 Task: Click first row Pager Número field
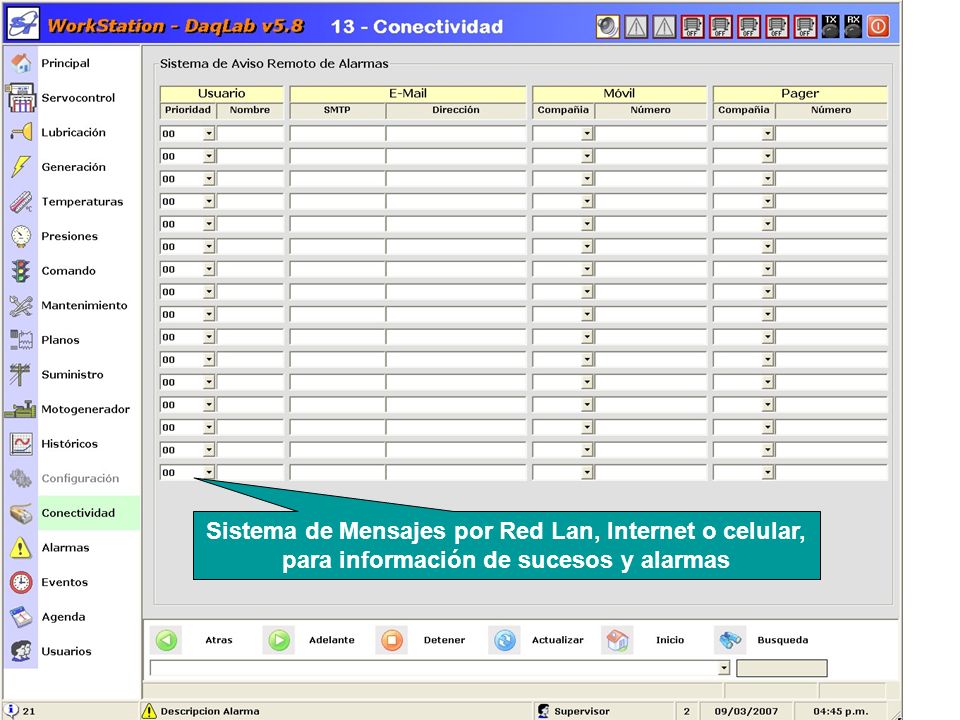click(831, 133)
